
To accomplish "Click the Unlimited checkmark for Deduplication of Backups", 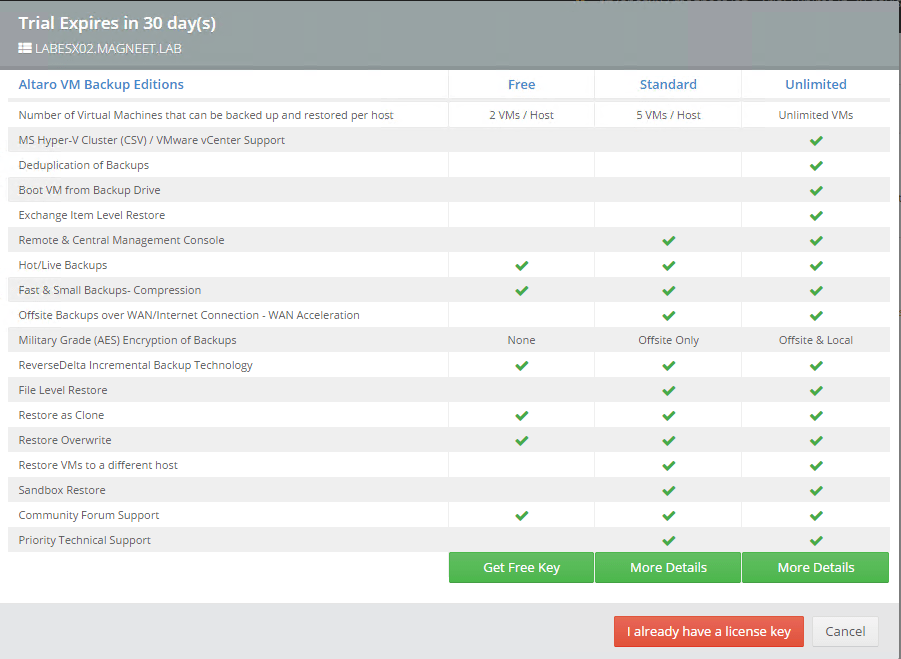I will point(816,165).
